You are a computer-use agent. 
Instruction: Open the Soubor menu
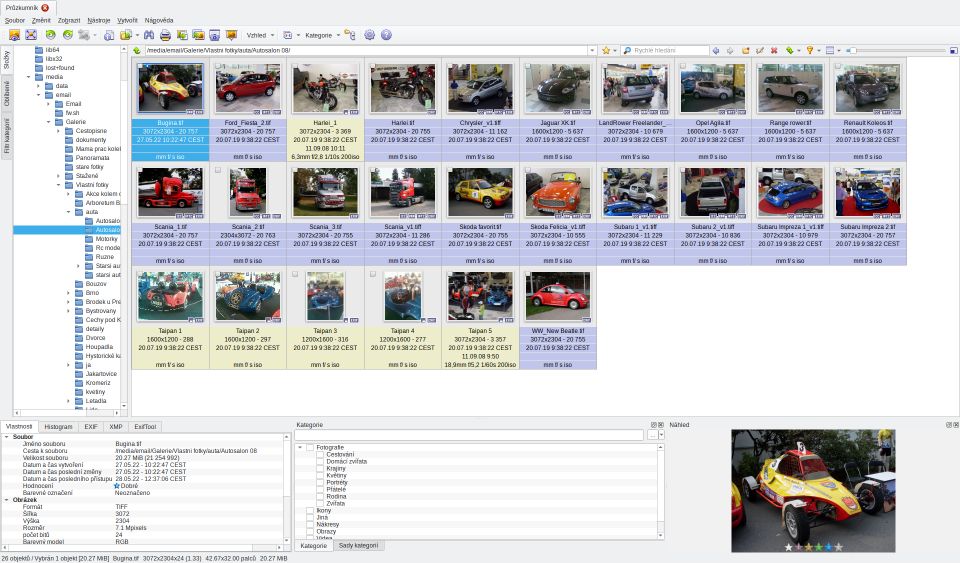15,20
